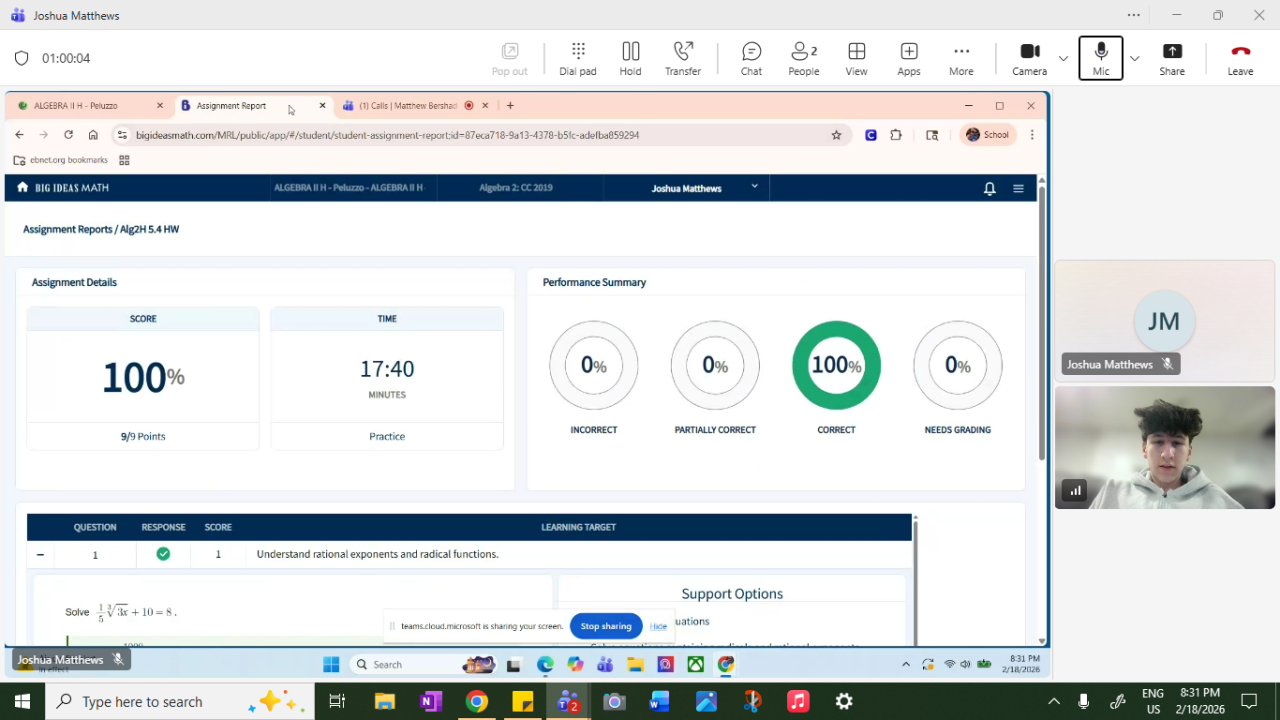Turn on the Camera

(x=1029, y=58)
